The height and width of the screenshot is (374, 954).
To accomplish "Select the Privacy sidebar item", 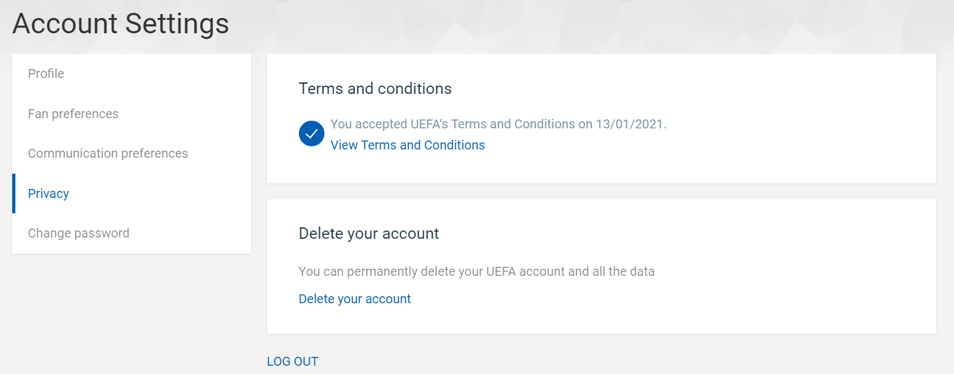I will (x=131, y=193).
